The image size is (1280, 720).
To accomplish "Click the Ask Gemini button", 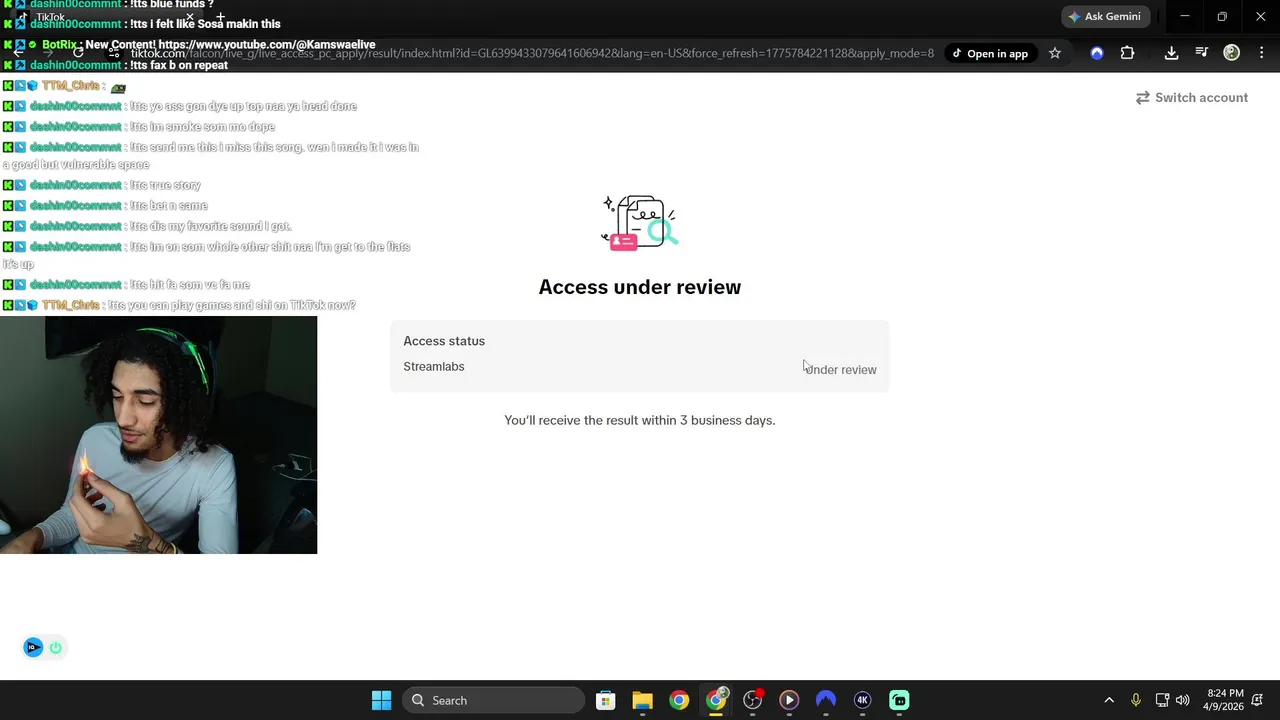I will (x=1105, y=17).
